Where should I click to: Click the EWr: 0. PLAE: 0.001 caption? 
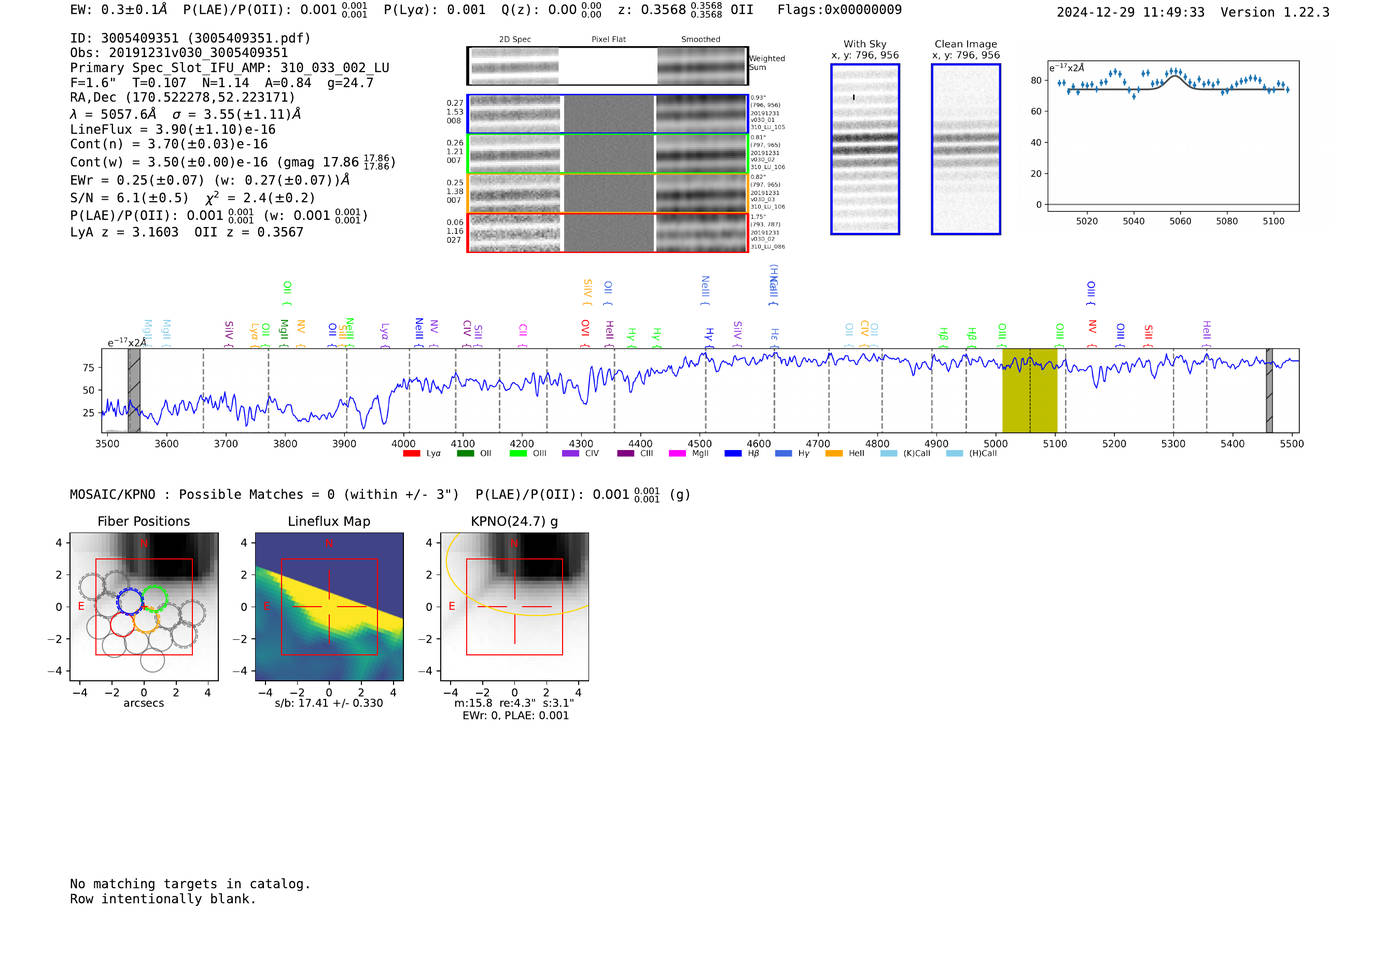pyautogui.click(x=515, y=715)
